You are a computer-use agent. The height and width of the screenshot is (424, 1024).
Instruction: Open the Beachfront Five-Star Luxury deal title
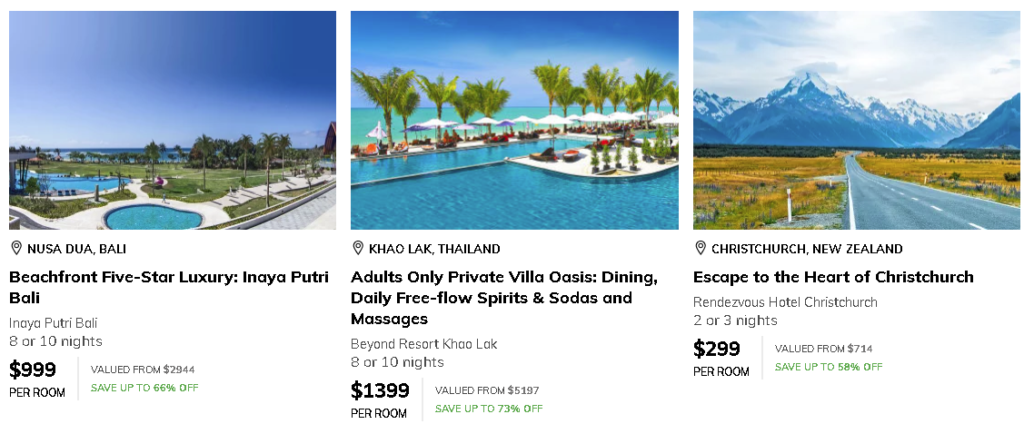tap(168, 287)
